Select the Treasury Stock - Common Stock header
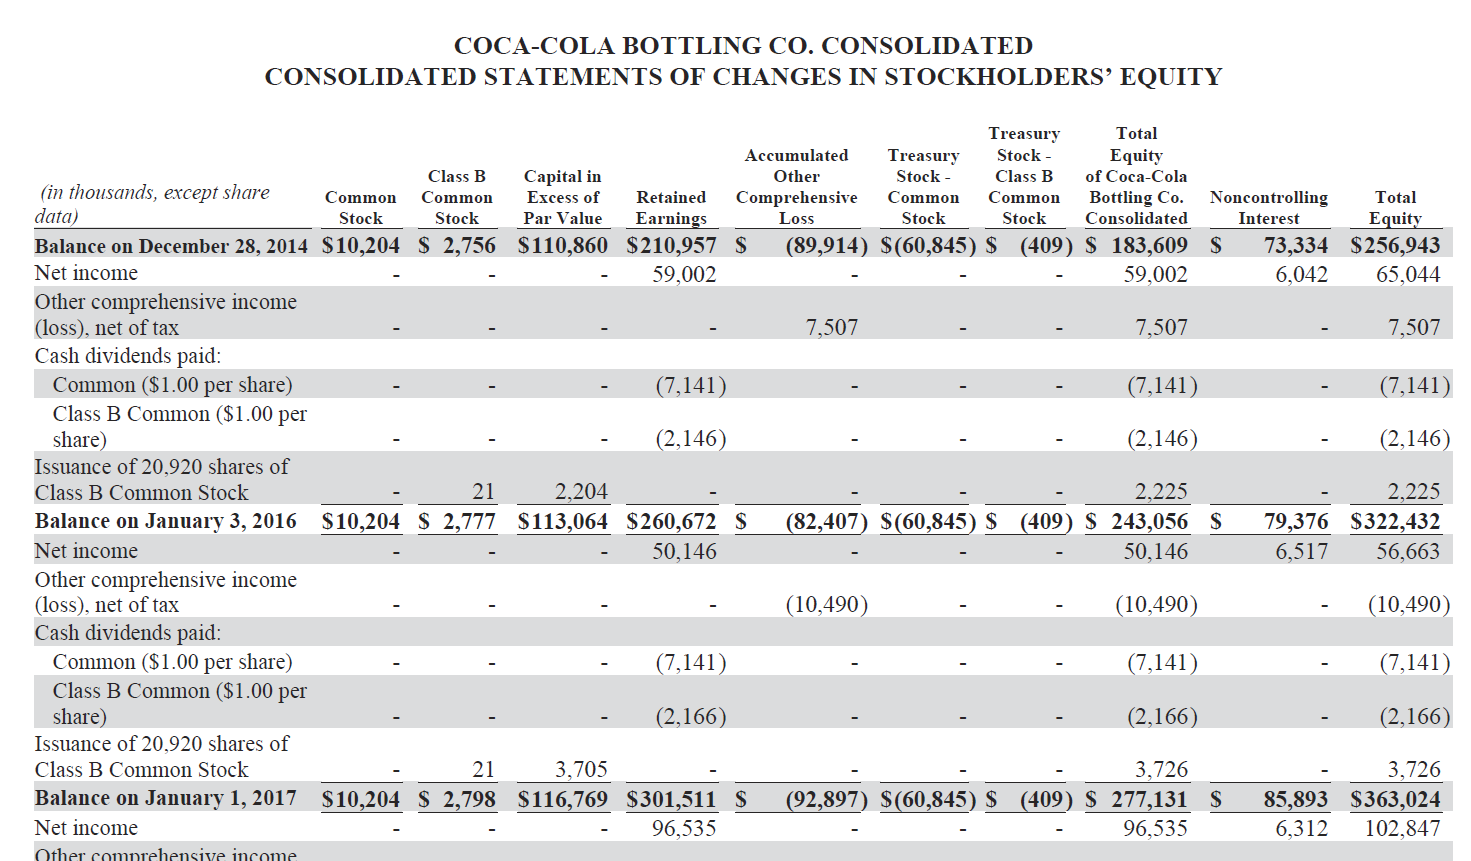 point(923,186)
